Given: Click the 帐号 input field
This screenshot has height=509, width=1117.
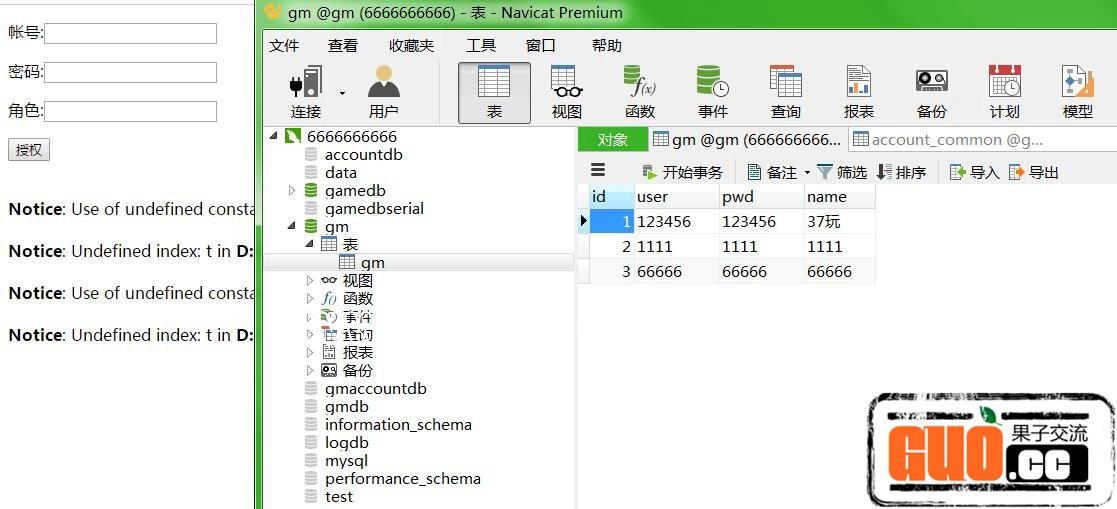Looking at the screenshot, I should coord(130,34).
